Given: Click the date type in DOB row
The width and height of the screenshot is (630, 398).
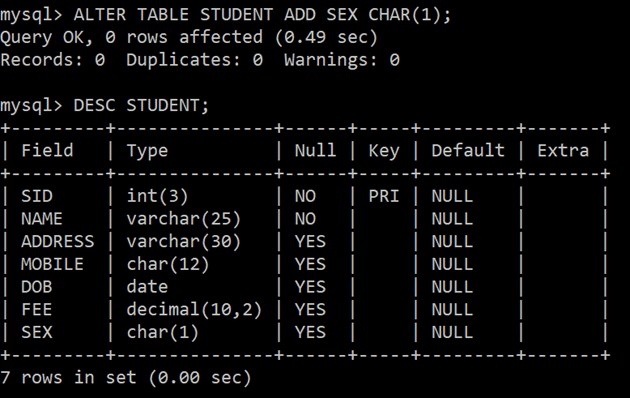Looking at the screenshot, I should coord(147,287).
